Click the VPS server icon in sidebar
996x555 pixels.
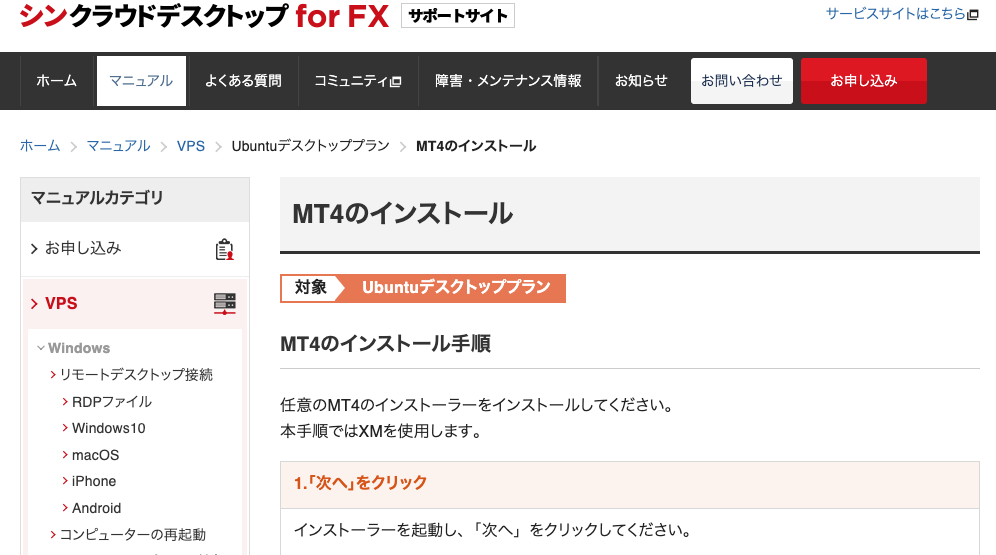click(x=224, y=304)
